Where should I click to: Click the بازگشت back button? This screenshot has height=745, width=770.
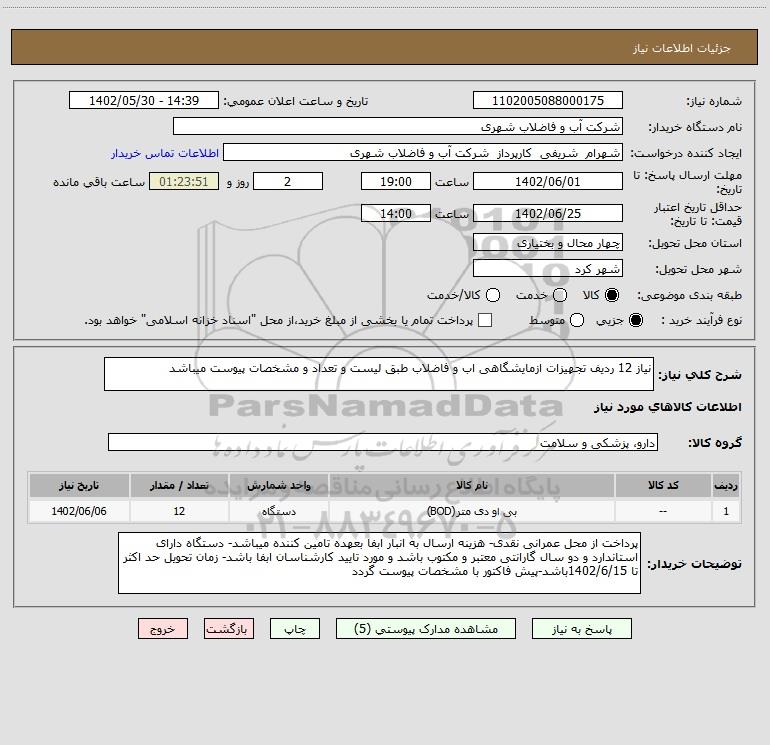click(229, 629)
